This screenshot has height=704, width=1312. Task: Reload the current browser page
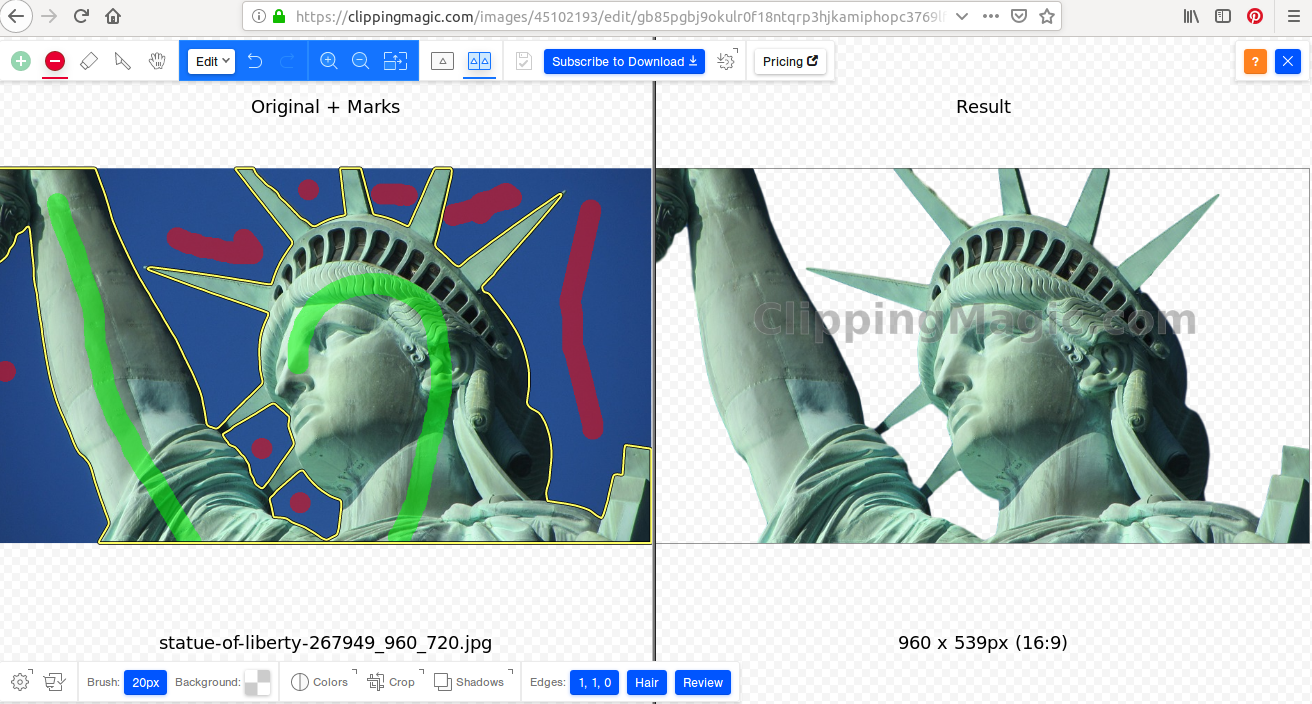[x=82, y=16]
